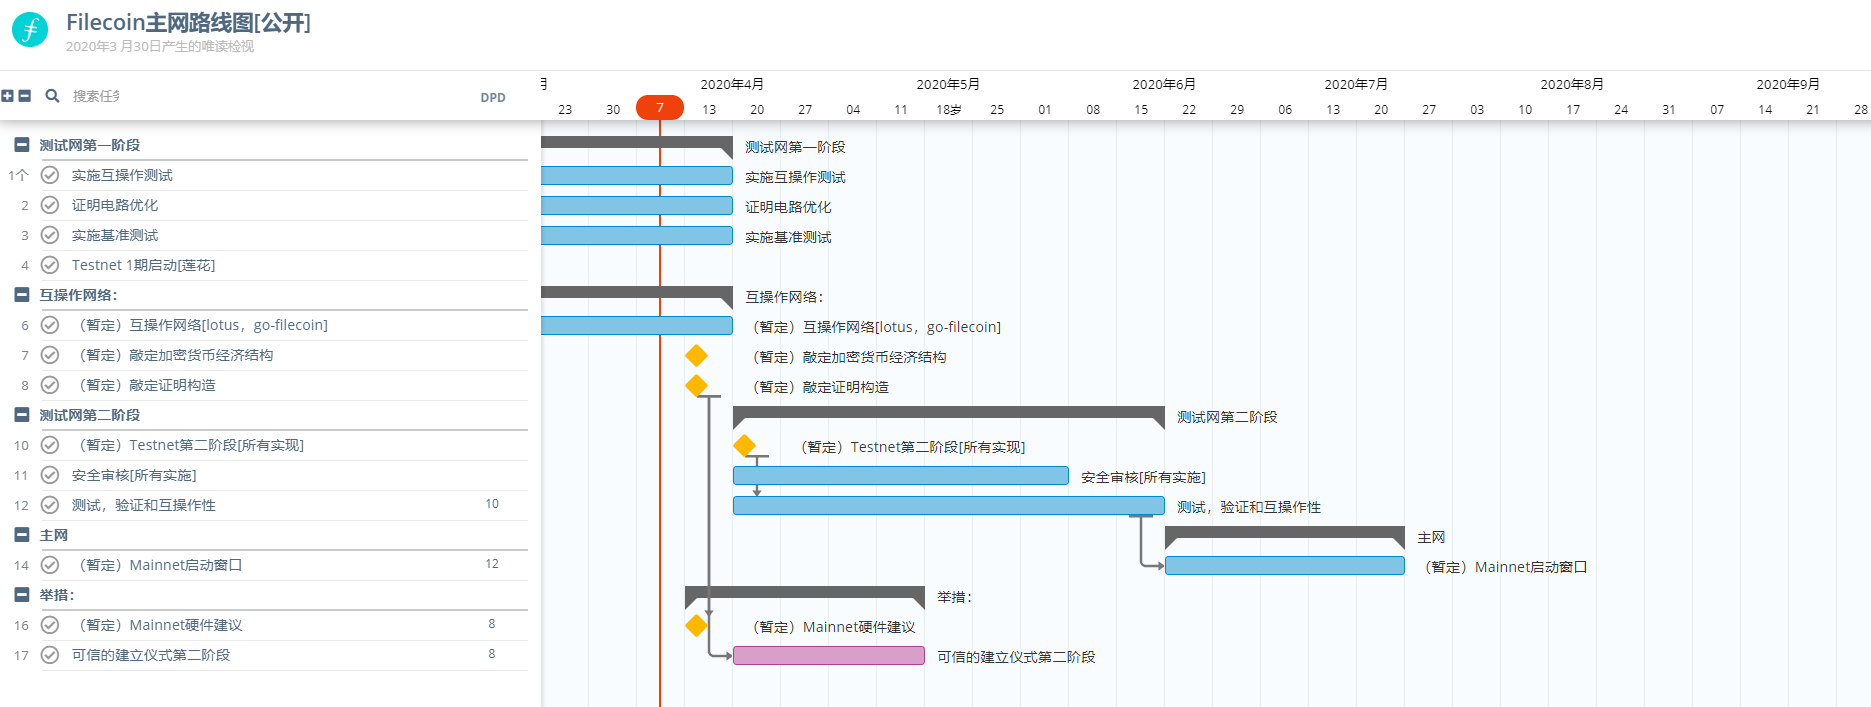Toggle check circle for 敲定证明构造

point(50,385)
